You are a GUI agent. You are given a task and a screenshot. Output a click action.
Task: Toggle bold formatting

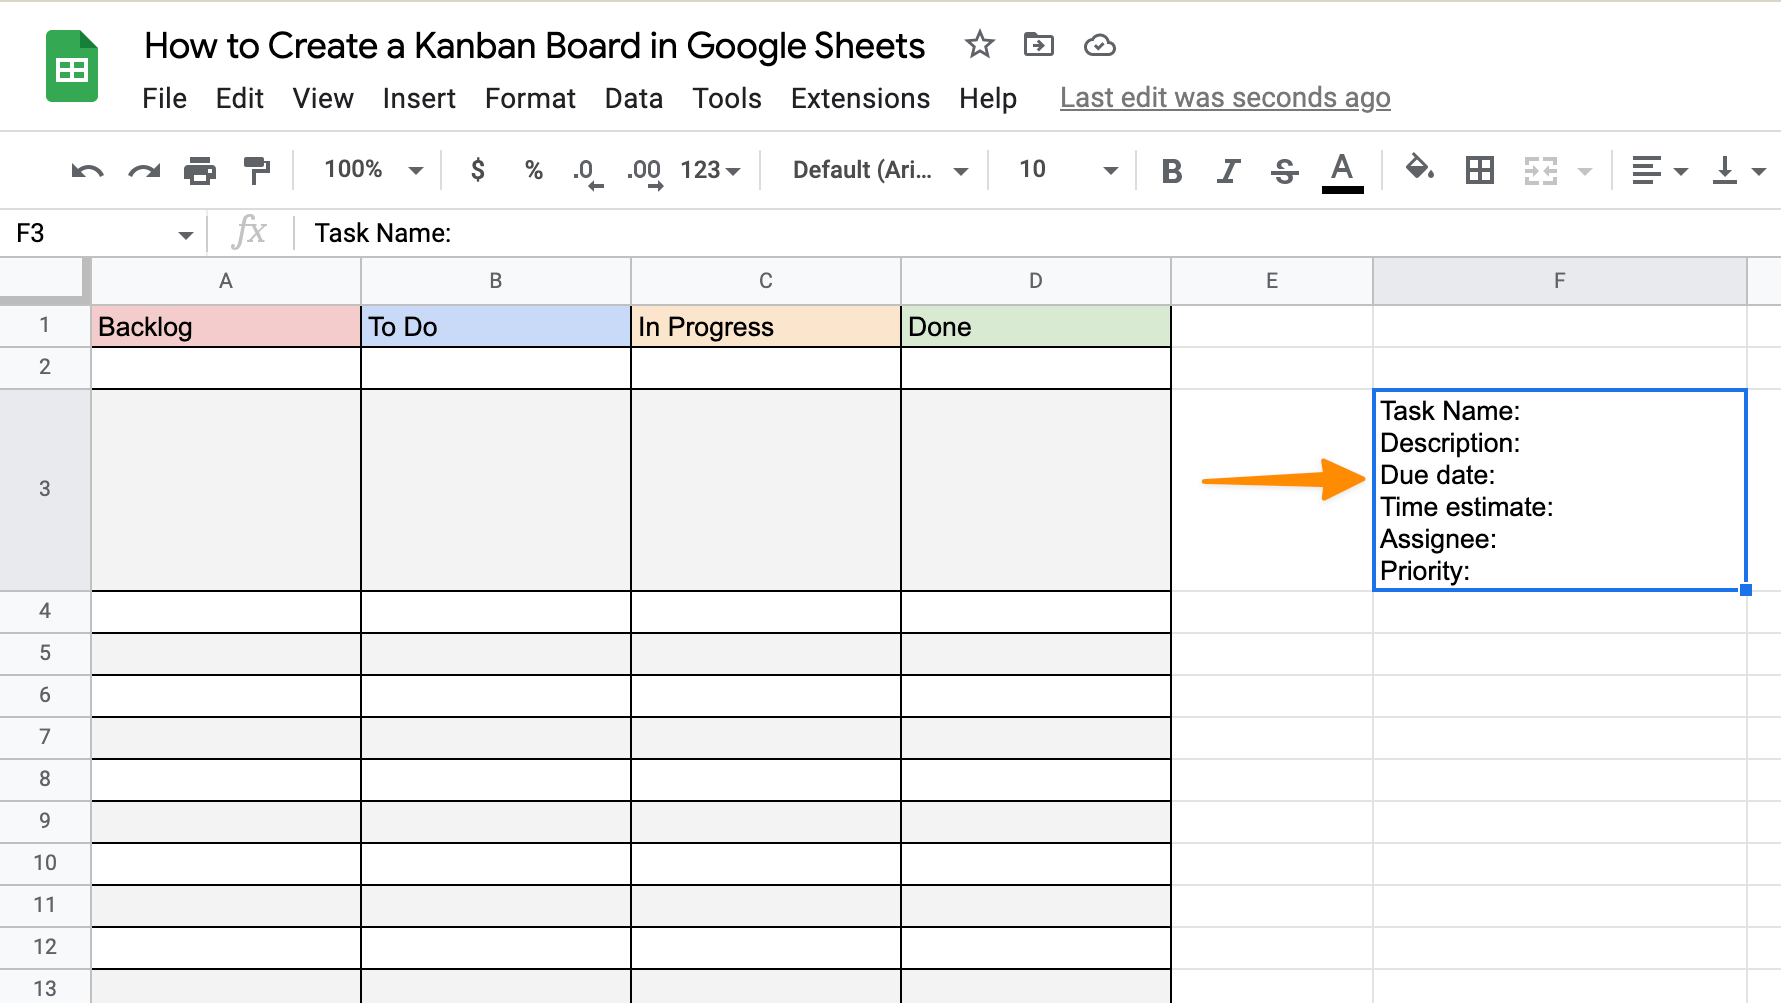pyautogui.click(x=1171, y=170)
